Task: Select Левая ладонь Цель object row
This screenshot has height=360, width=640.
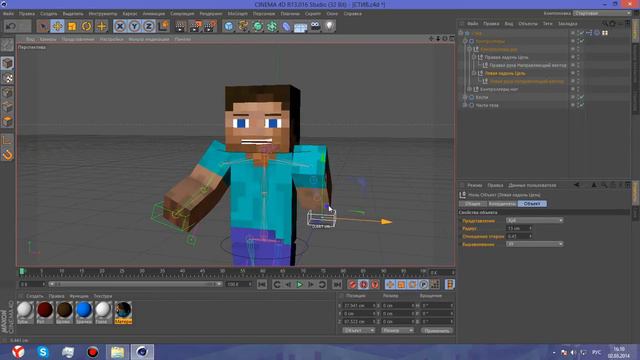Action: click(505, 73)
